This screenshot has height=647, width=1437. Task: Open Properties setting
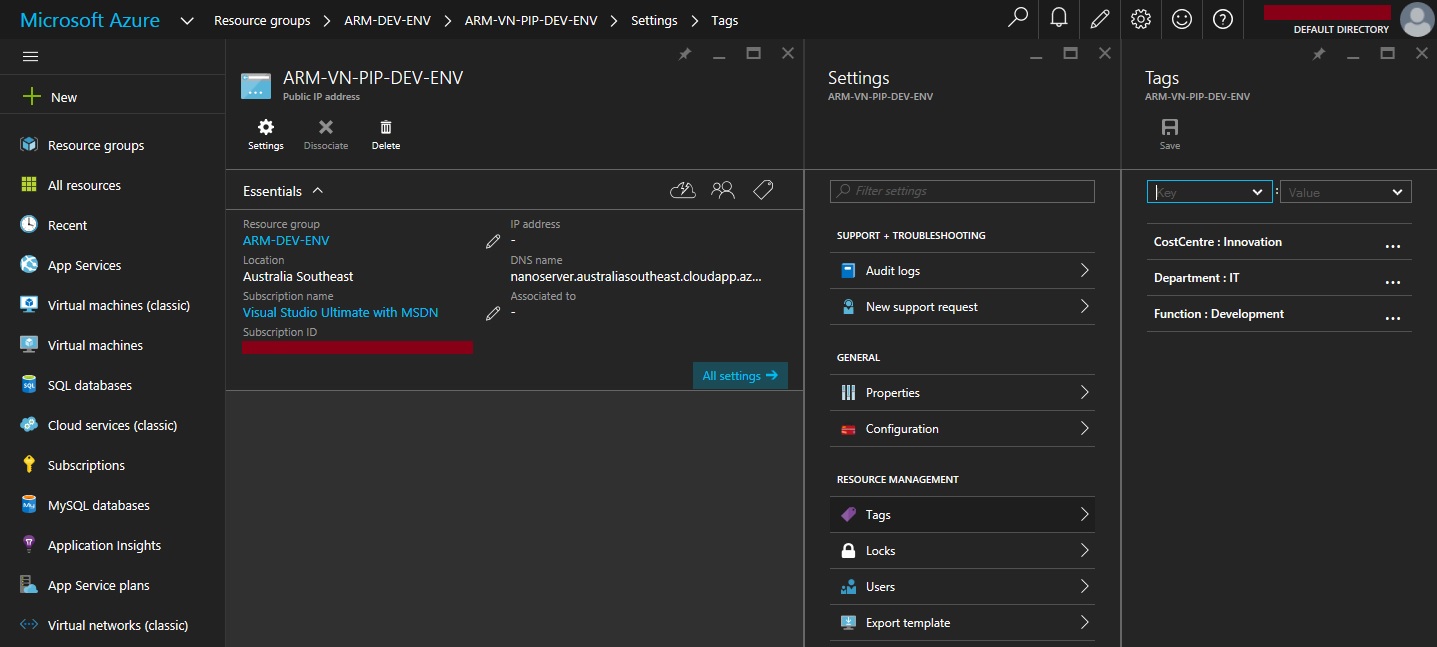962,393
